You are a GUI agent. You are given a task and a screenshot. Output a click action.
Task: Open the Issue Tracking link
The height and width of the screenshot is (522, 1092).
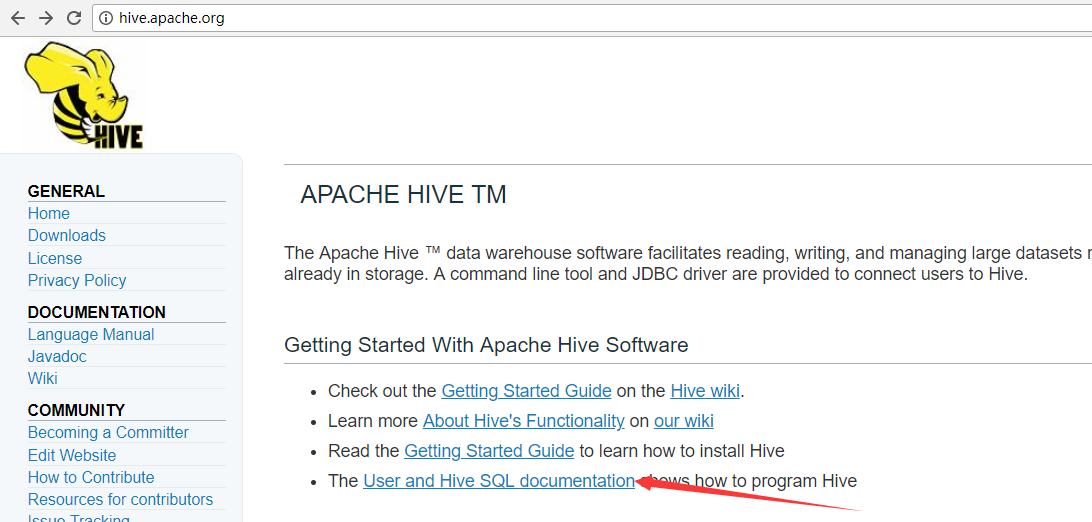[79, 518]
